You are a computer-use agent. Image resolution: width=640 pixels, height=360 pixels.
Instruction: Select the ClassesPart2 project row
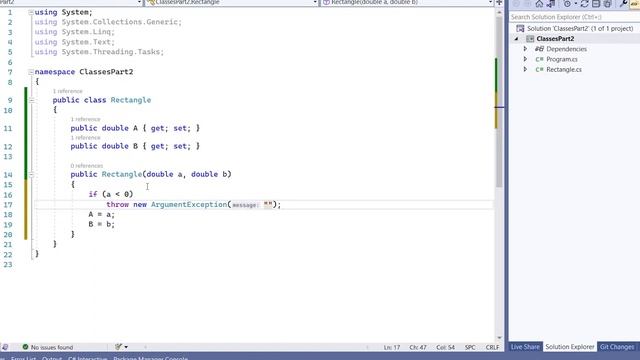574,39
